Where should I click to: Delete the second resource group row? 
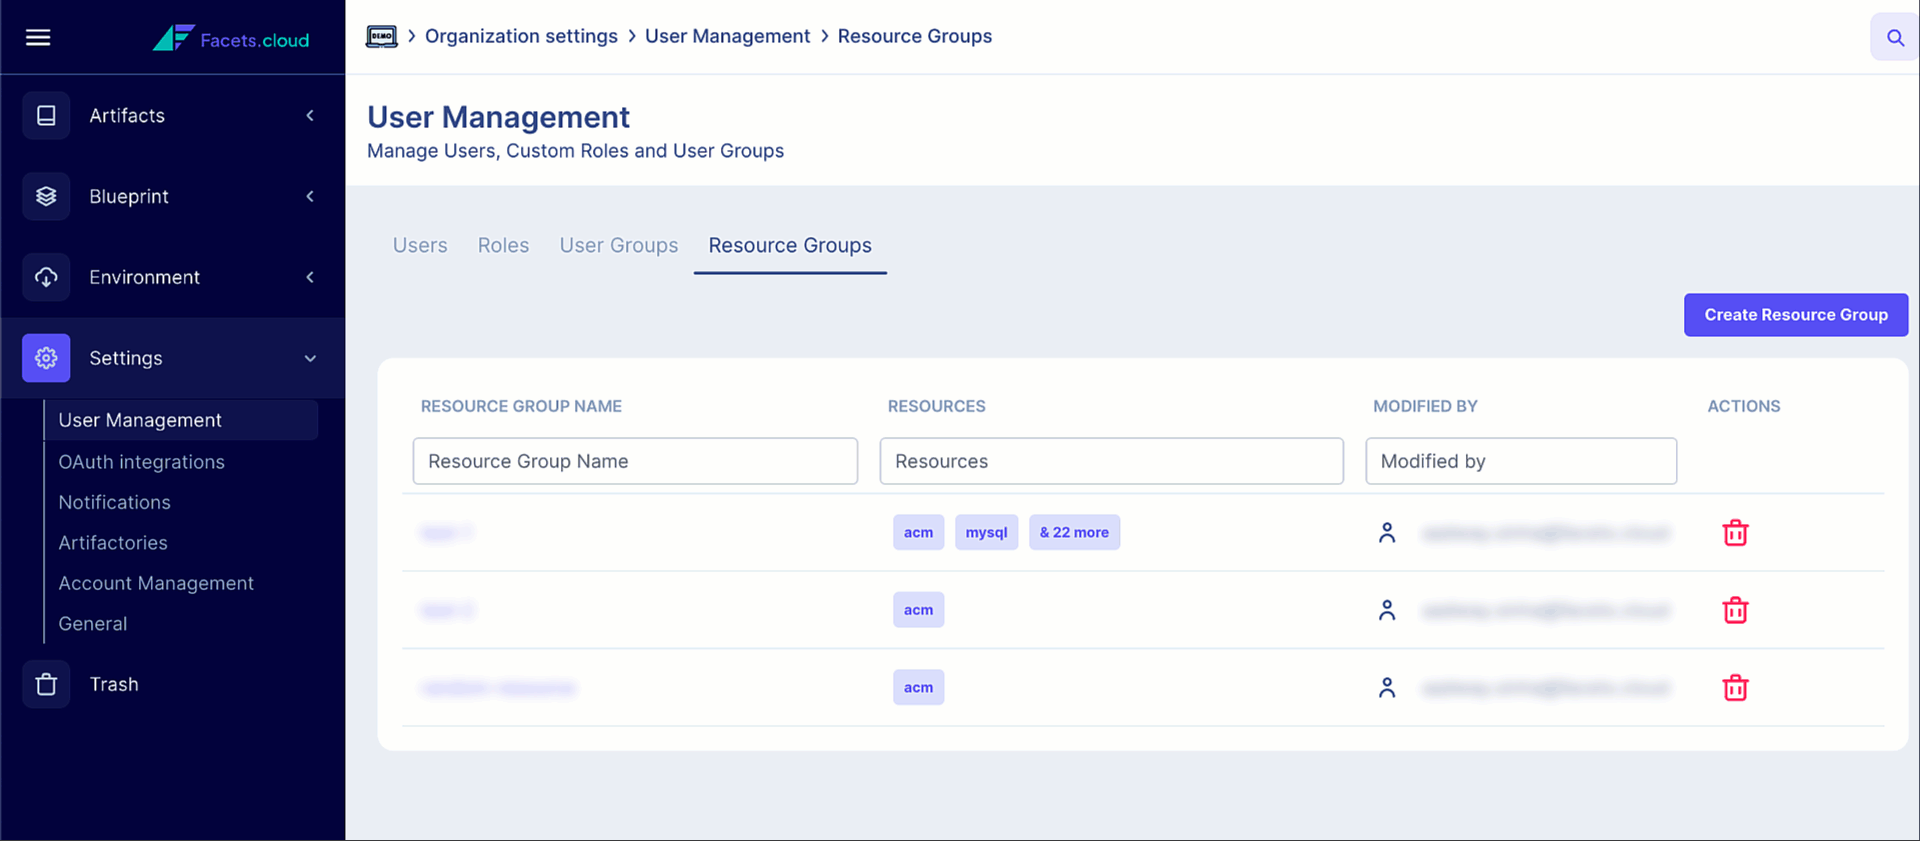[x=1735, y=610]
